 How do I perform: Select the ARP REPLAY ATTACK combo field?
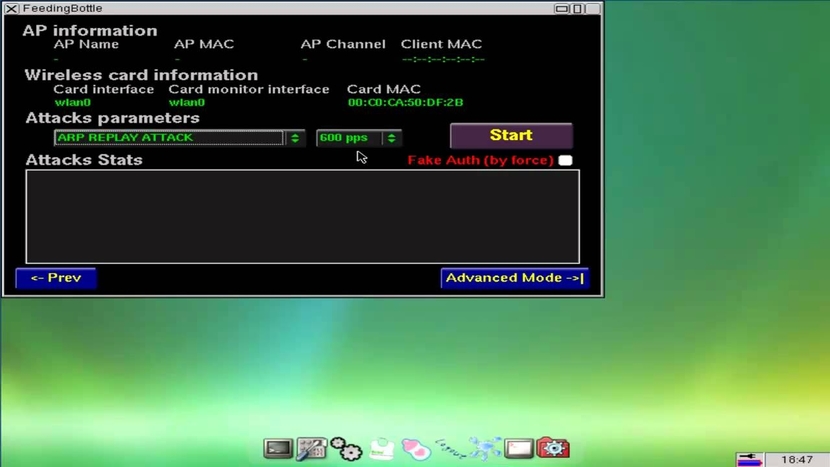(x=169, y=138)
